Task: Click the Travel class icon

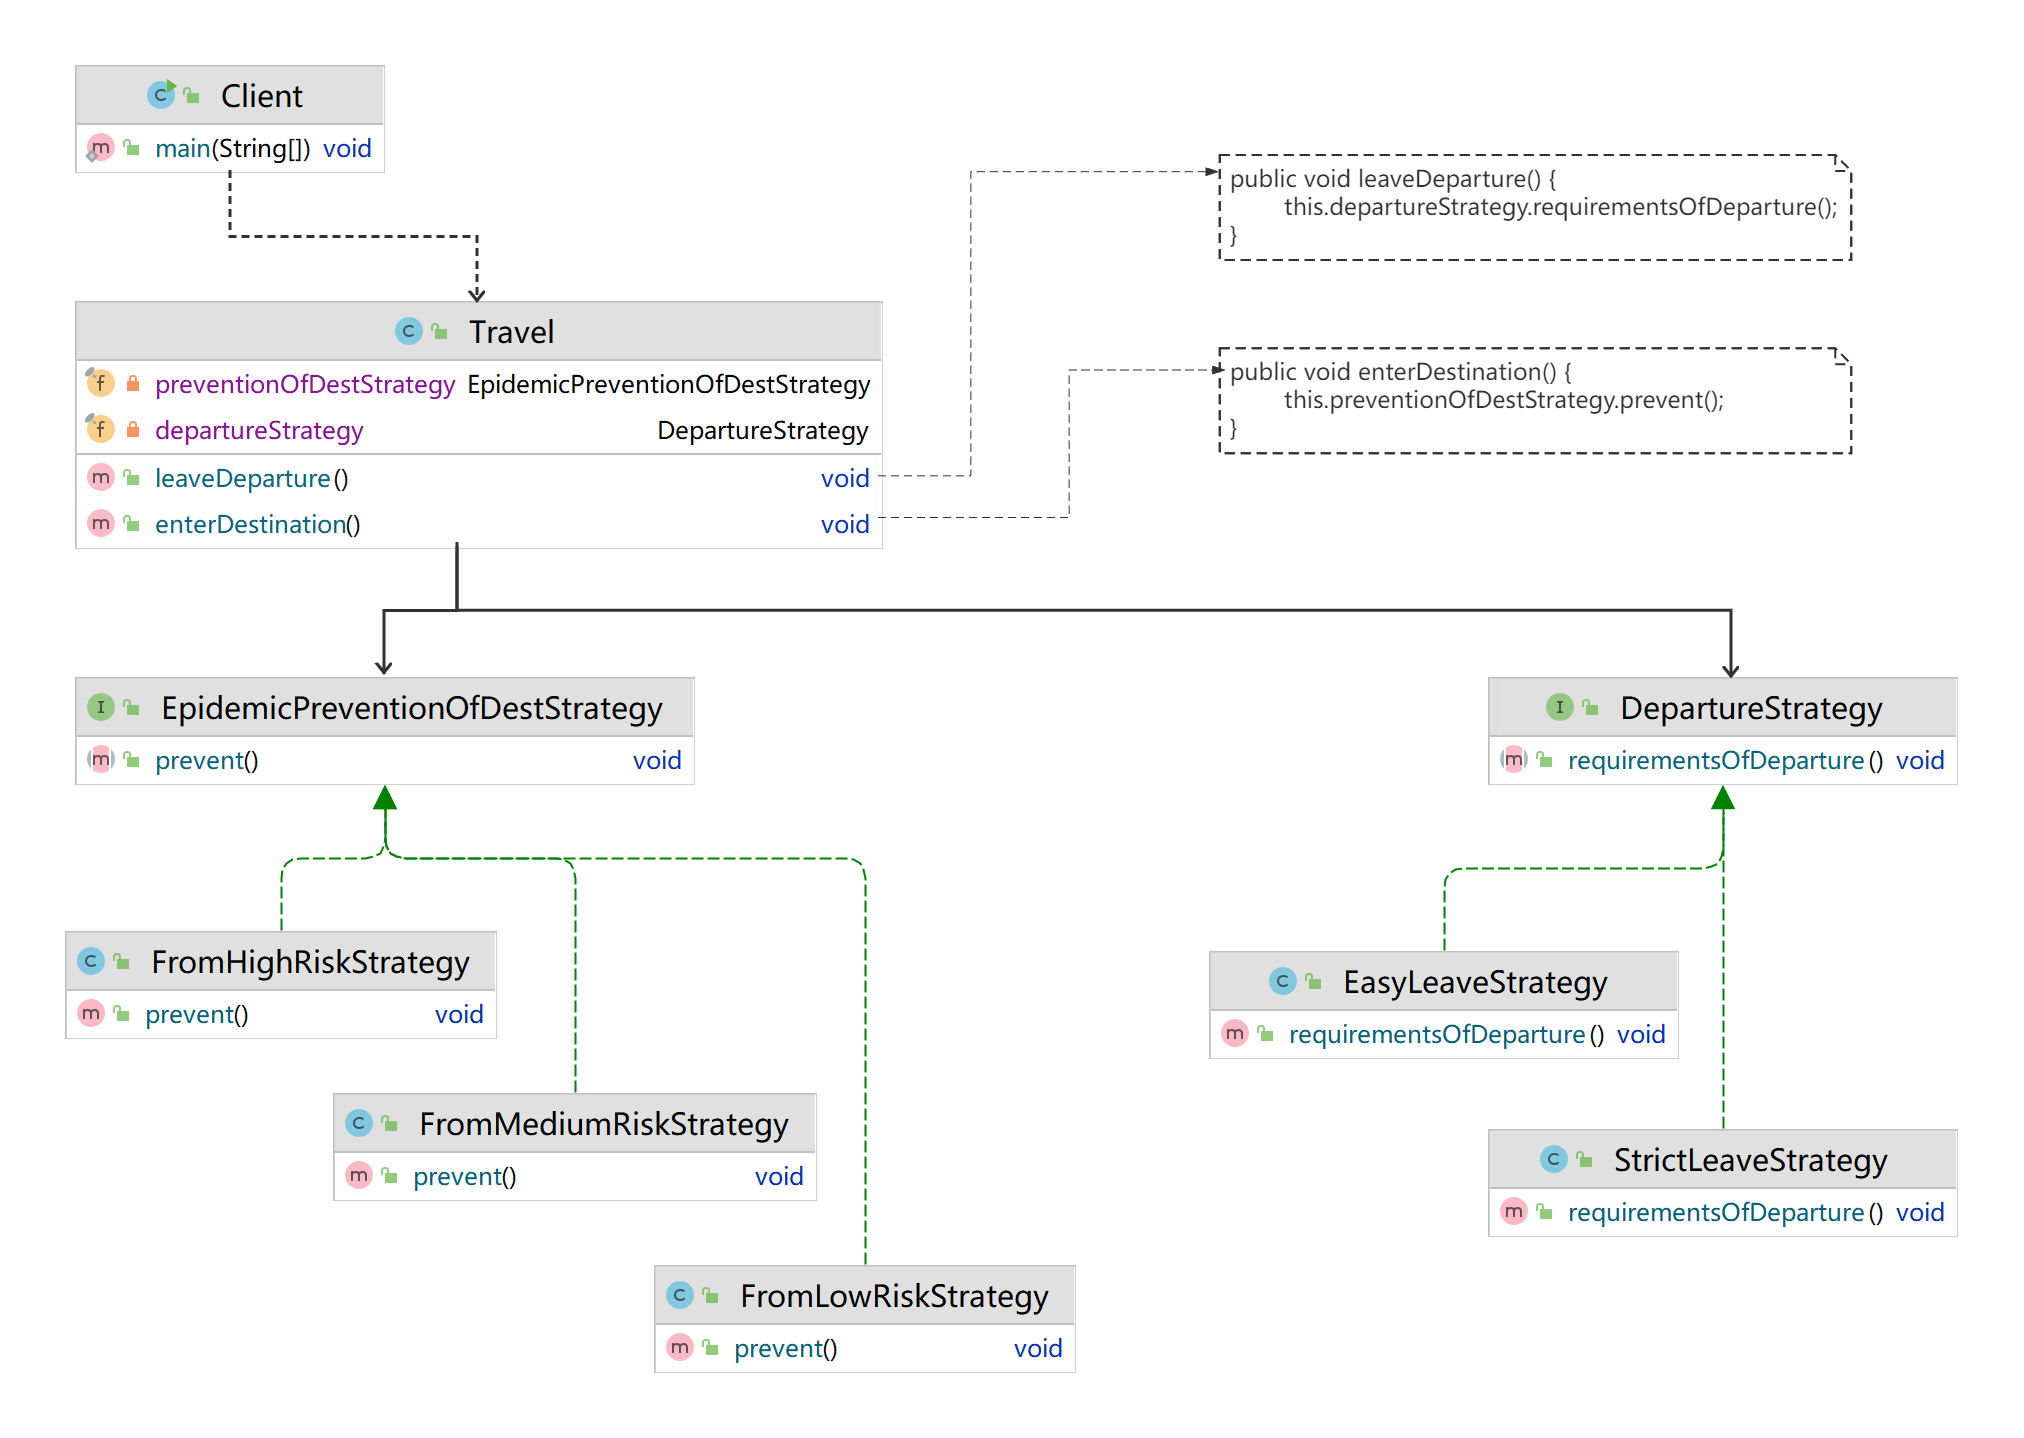Action: point(408,331)
